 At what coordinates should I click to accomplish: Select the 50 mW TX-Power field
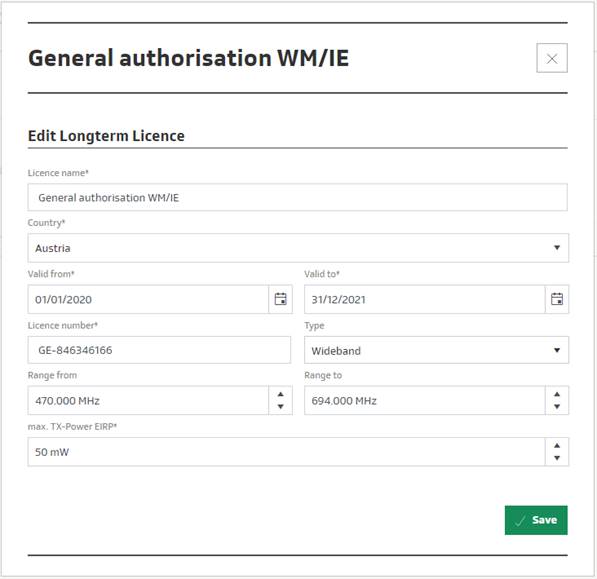pos(286,452)
